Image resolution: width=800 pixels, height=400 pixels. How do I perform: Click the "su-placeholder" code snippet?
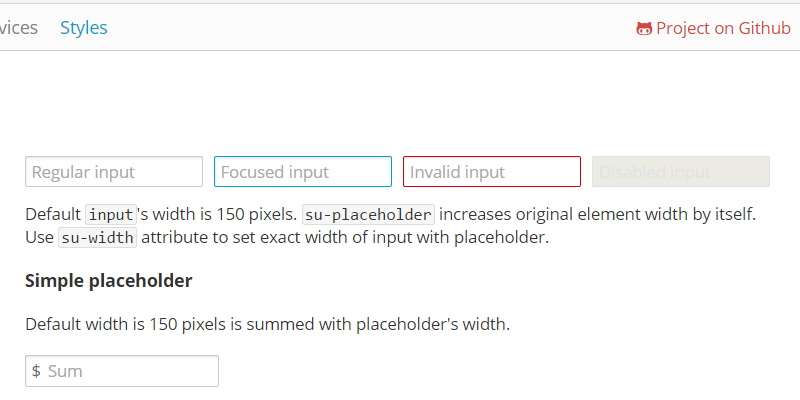click(x=368, y=215)
